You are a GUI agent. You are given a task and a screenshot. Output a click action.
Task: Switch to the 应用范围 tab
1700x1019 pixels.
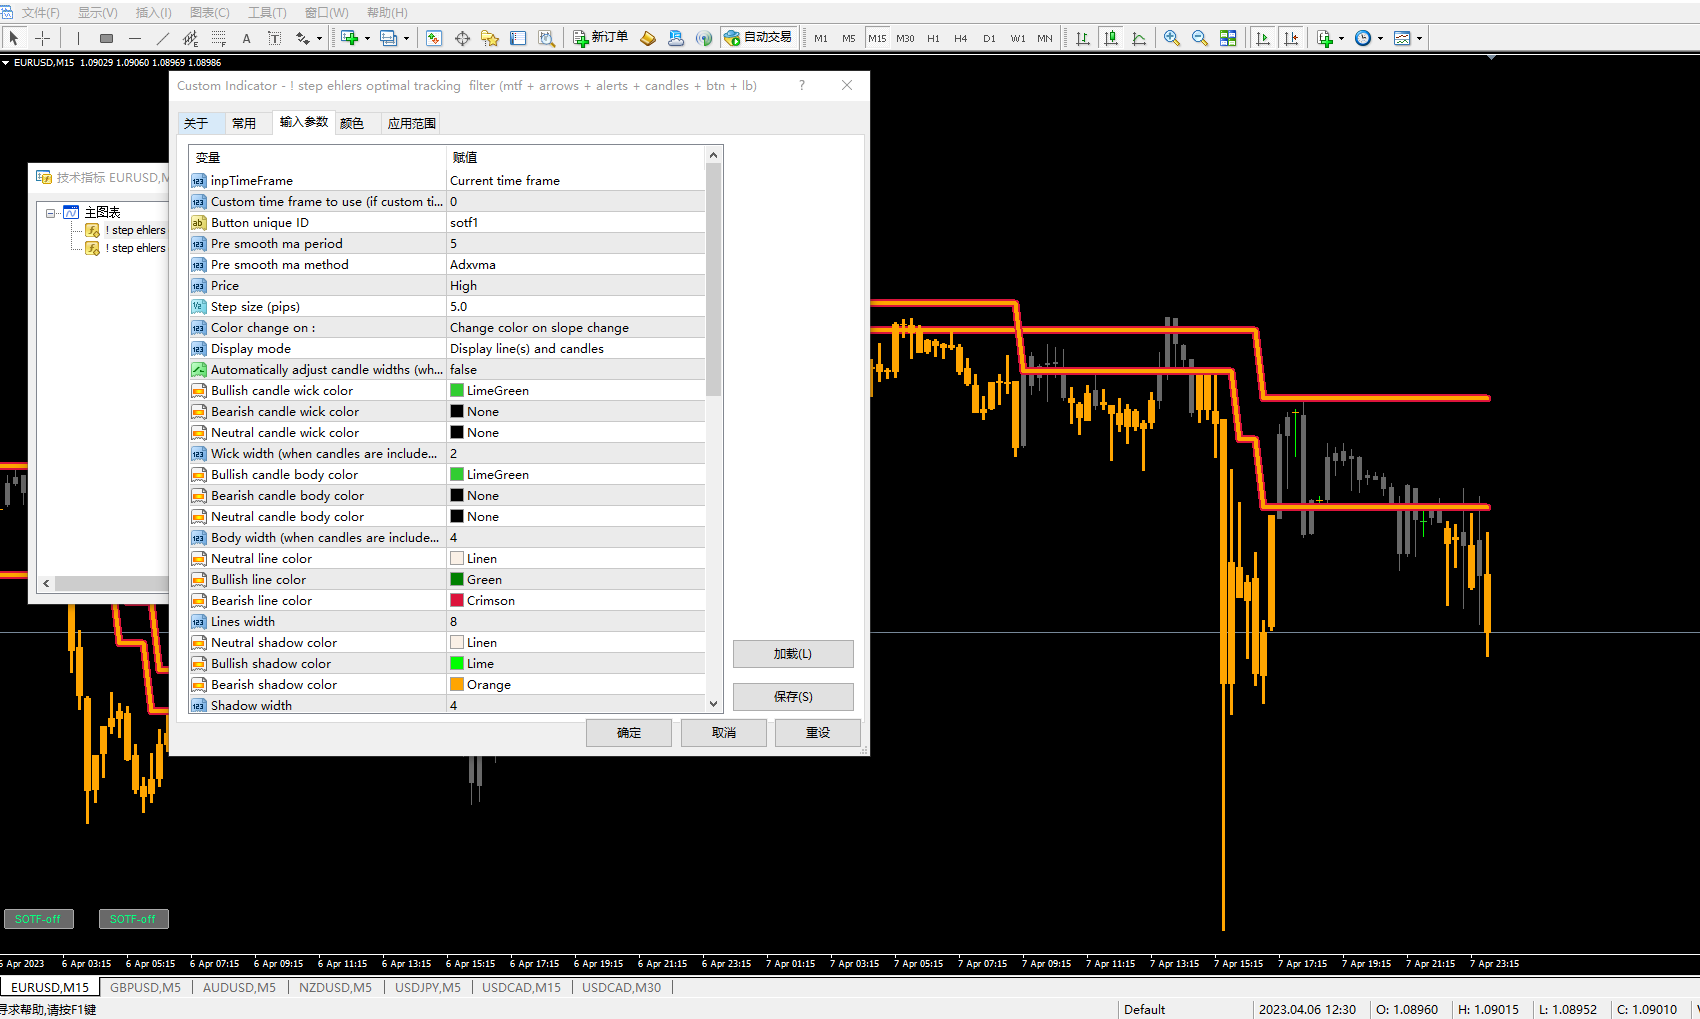(x=412, y=123)
